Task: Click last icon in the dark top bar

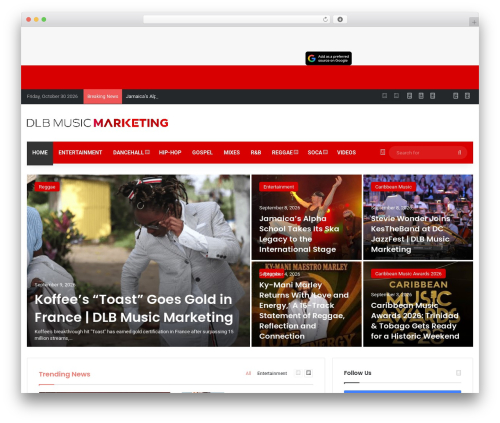Action: pos(467,96)
